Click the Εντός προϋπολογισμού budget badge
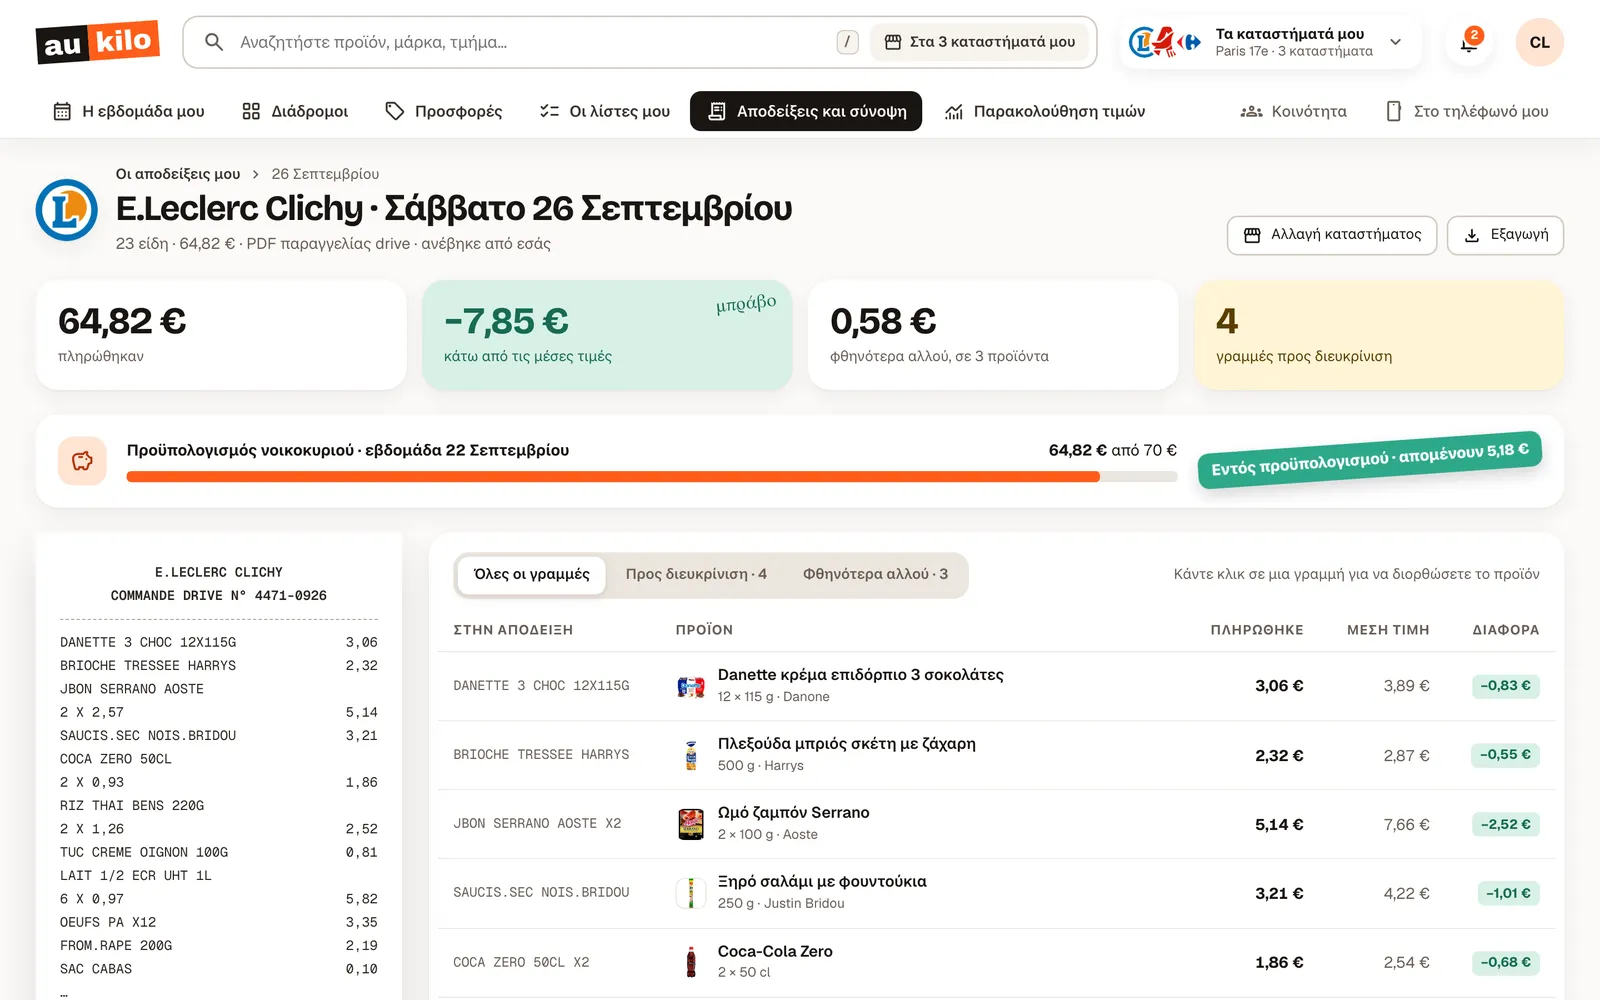Viewport: 1600px width, 1000px height. pyautogui.click(x=1370, y=461)
